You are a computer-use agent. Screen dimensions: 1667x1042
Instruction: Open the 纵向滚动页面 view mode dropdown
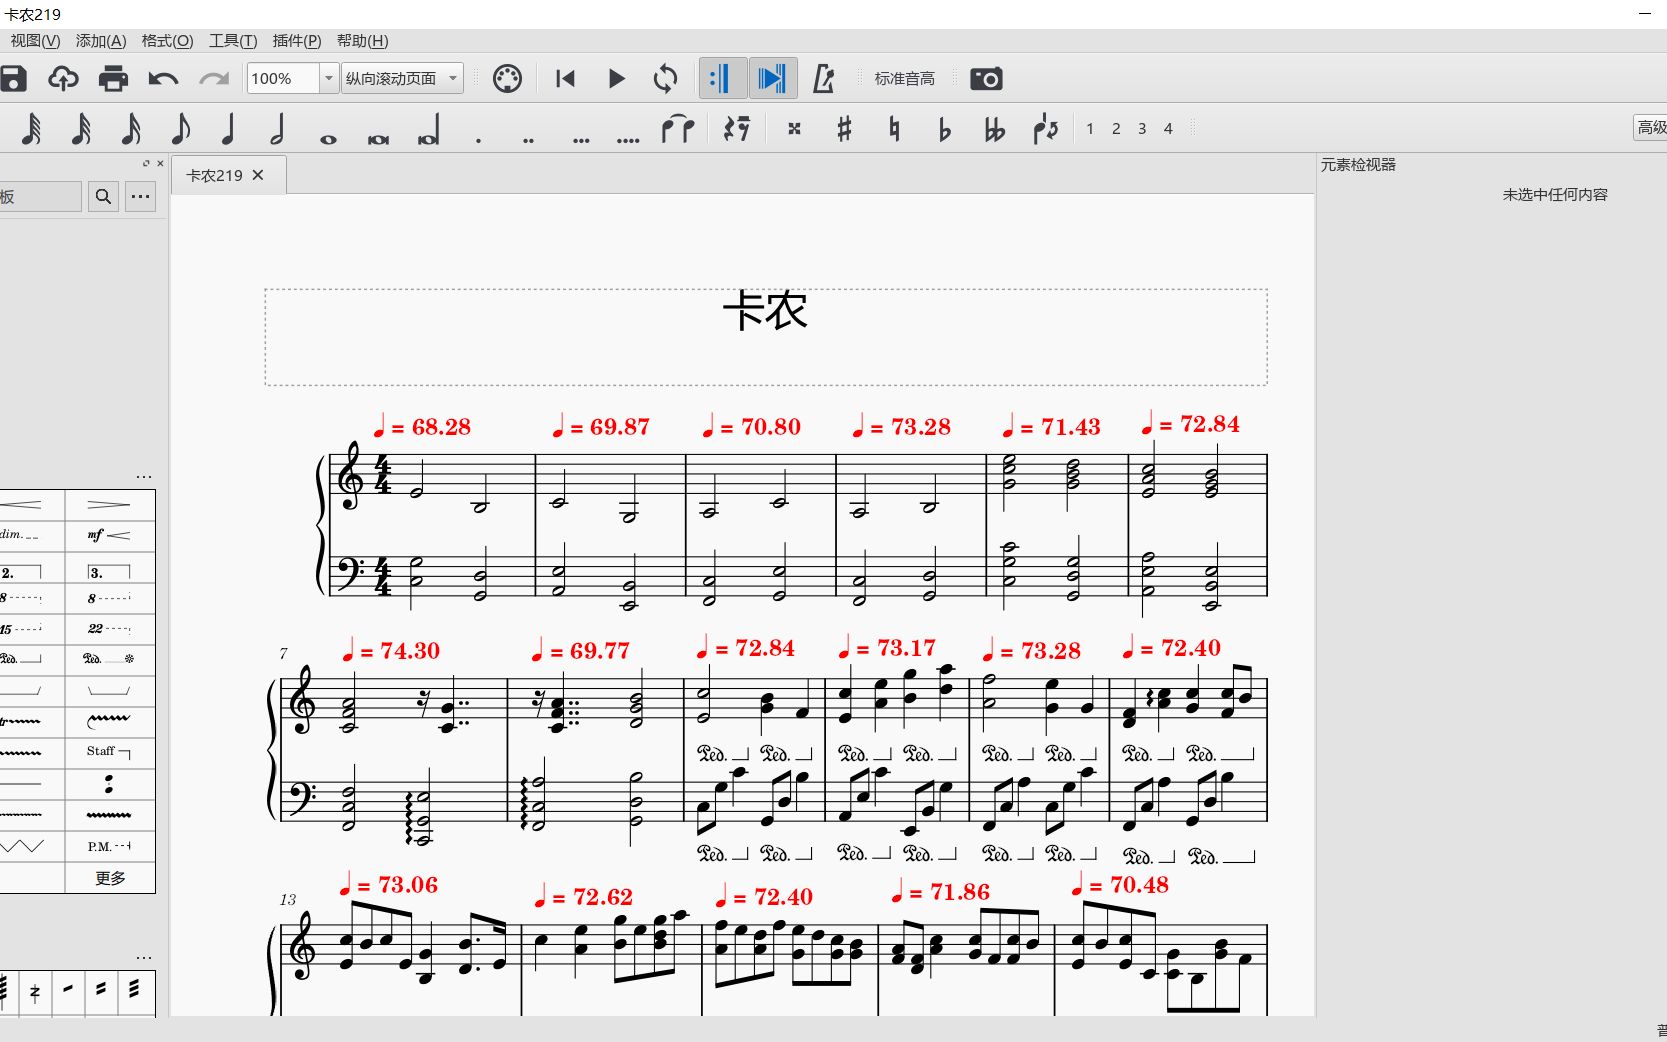[402, 78]
